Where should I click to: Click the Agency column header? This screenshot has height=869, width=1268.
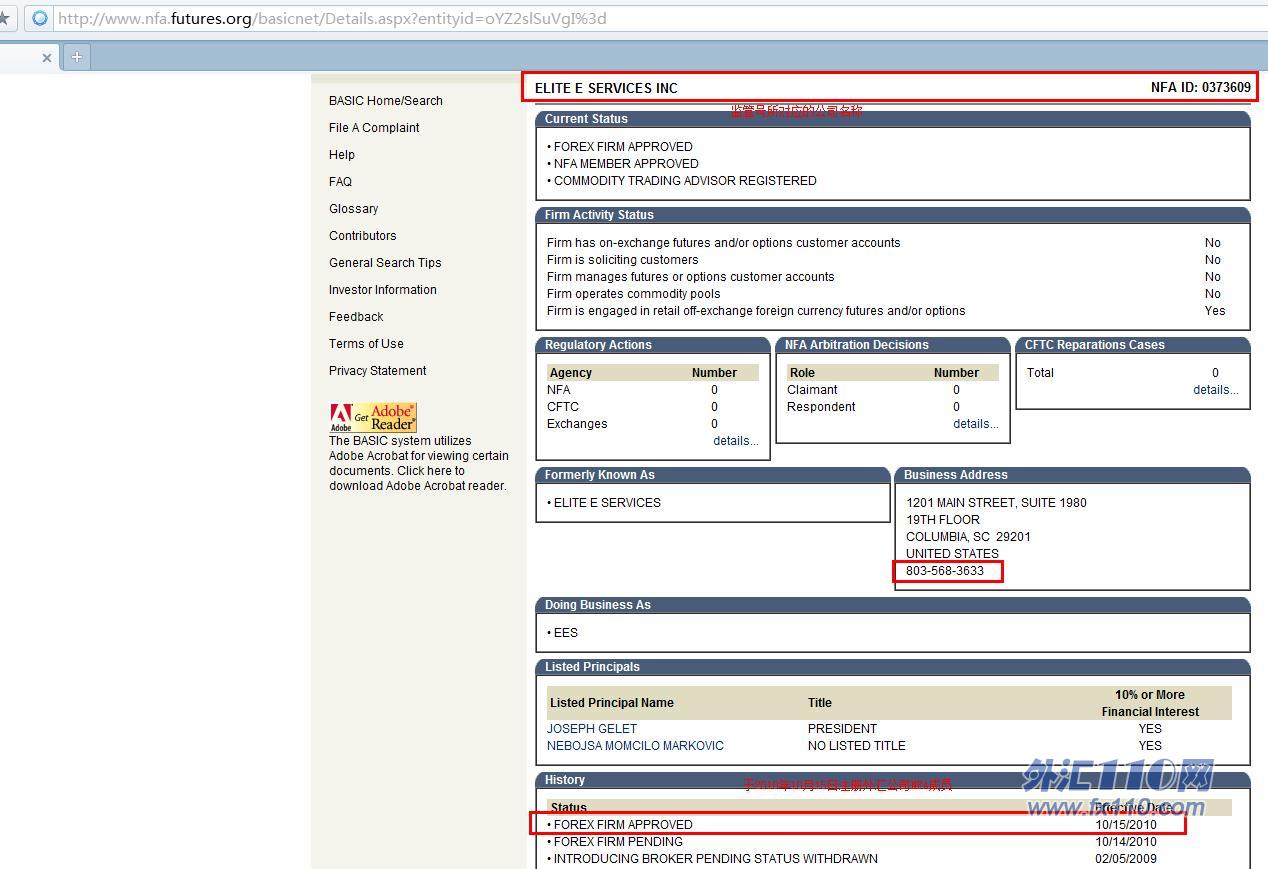pyautogui.click(x=571, y=373)
